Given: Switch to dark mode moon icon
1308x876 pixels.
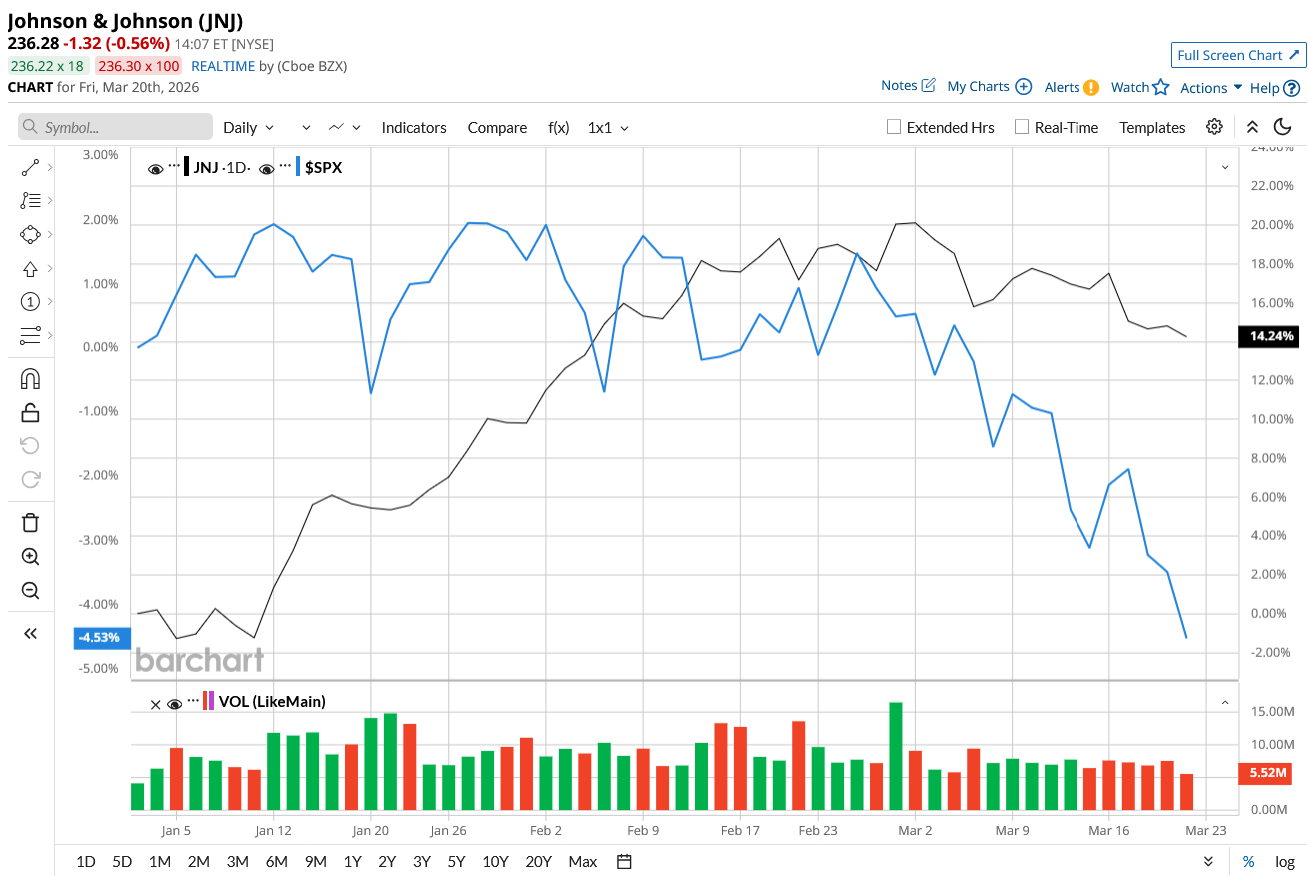Looking at the screenshot, I should [x=1282, y=127].
